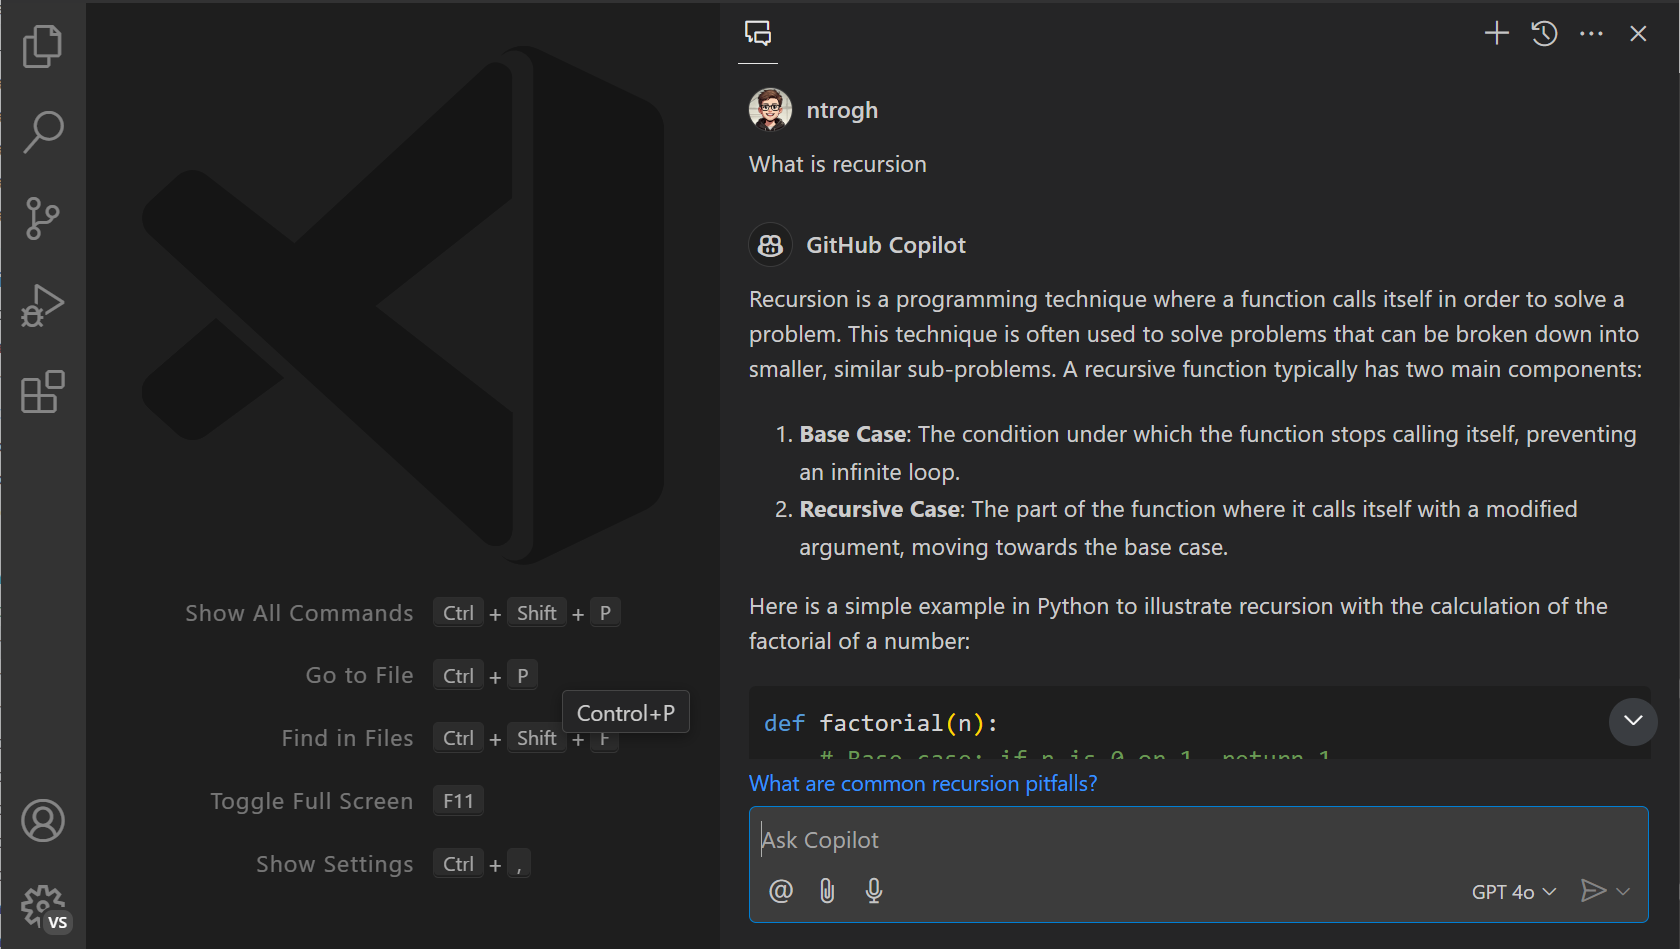Start a new chat with plus icon
Viewport: 1680px width, 949px height.
[1496, 34]
